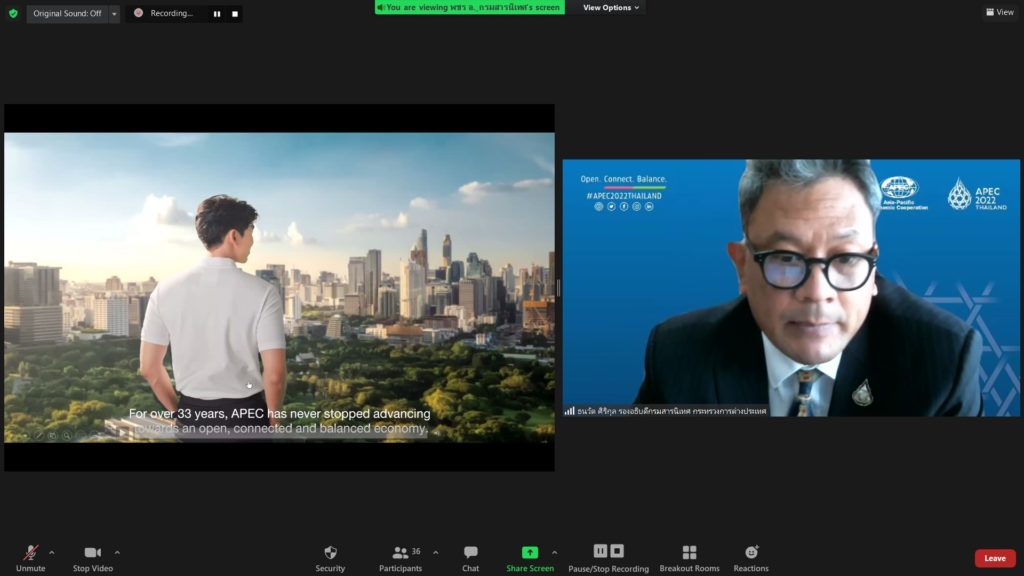Viewport: 1024px width, 576px height.
Task: Pause the recording from top bar
Action: [217, 14]
